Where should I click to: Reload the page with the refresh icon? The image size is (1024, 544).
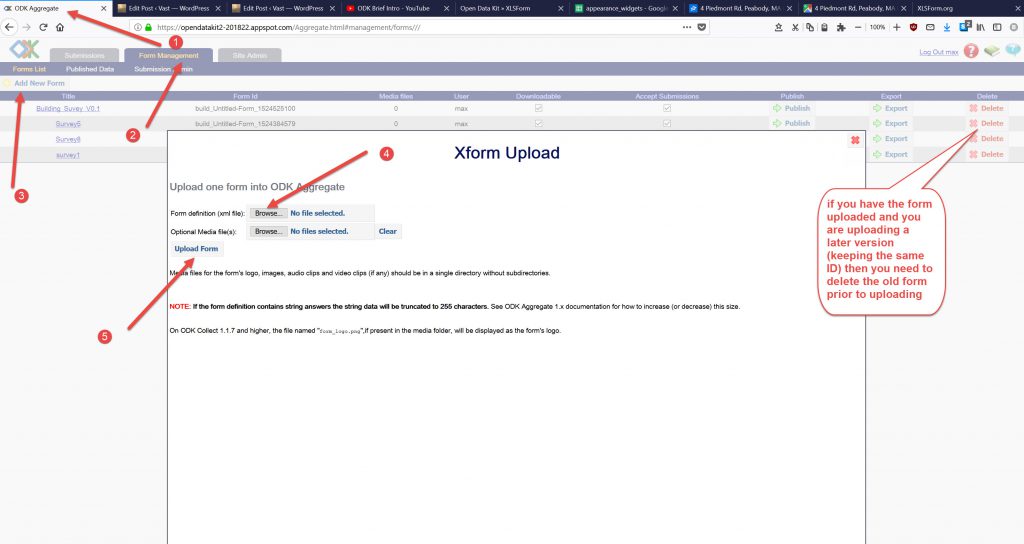click(42, 27)
